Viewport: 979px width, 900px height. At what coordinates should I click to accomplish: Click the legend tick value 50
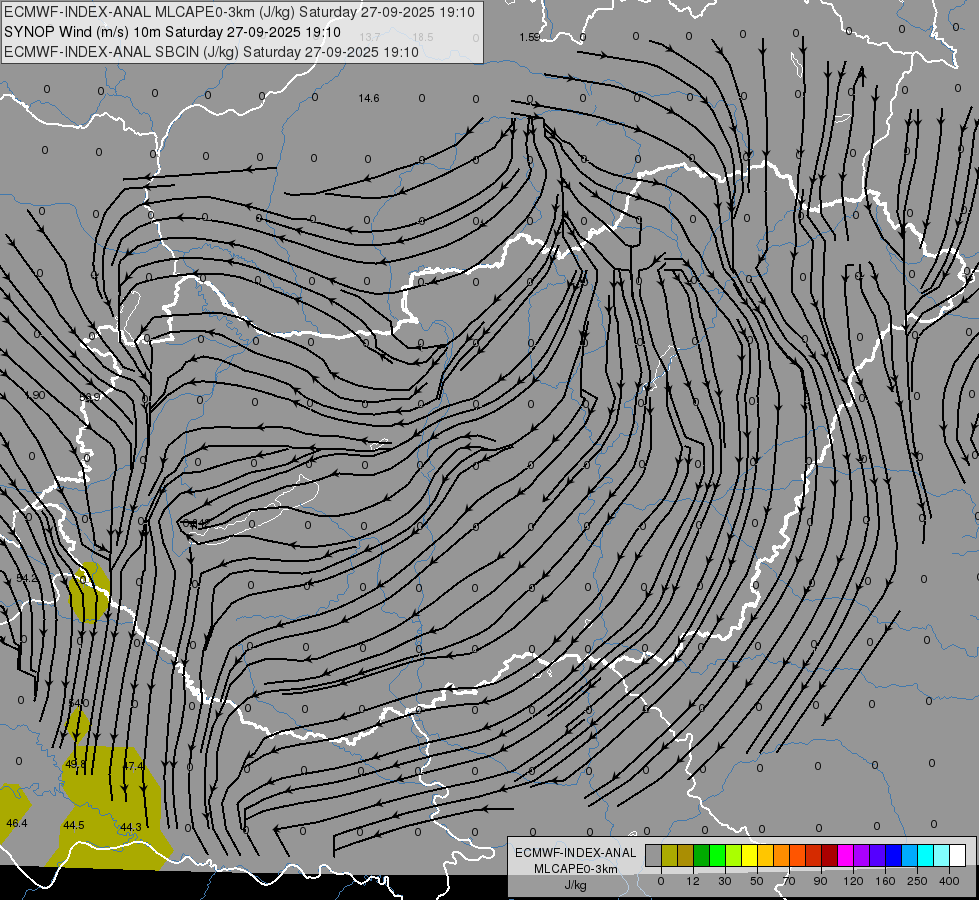pyautogui.click(x=757, y=881)
